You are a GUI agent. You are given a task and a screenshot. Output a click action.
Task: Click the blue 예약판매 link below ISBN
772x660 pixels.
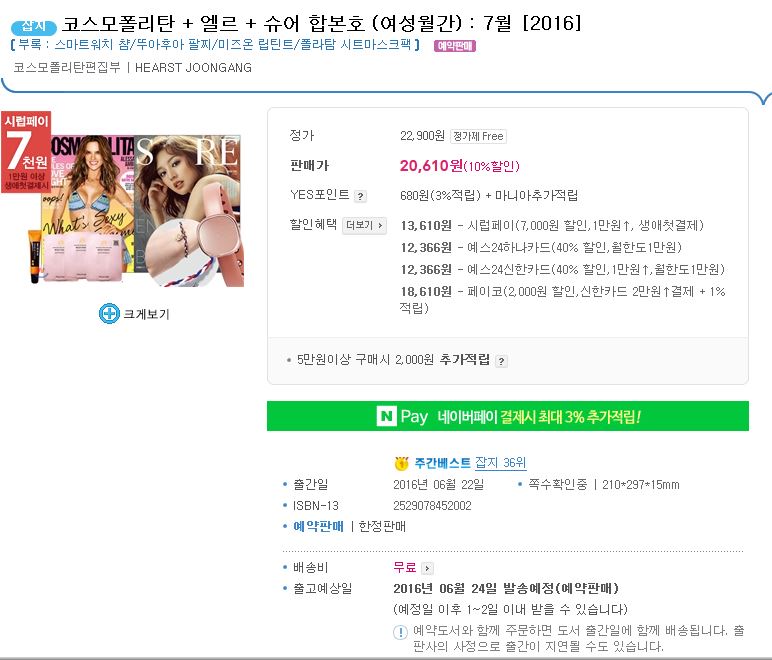[x=318, y=527]
